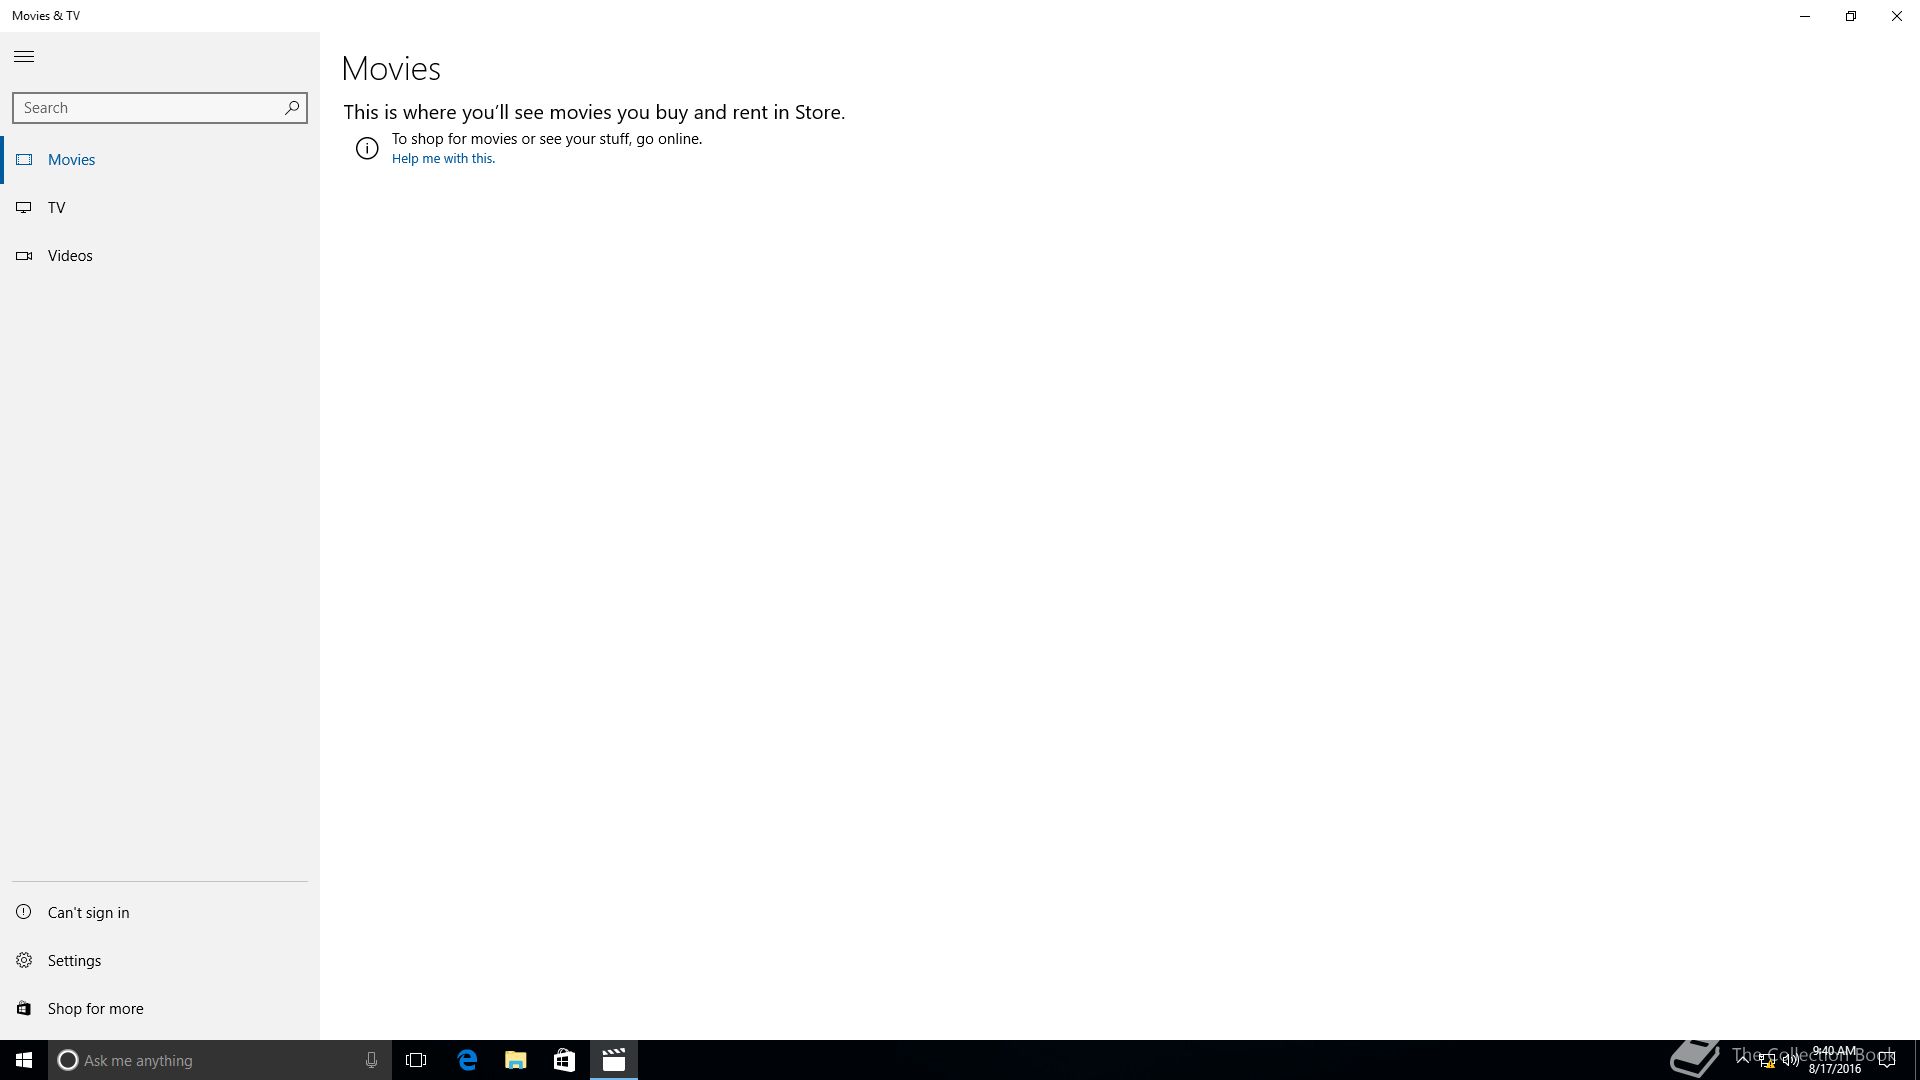1920x1080 pixels.
Task: Open the Can't sign in option
Action: [x=88, y=913]
